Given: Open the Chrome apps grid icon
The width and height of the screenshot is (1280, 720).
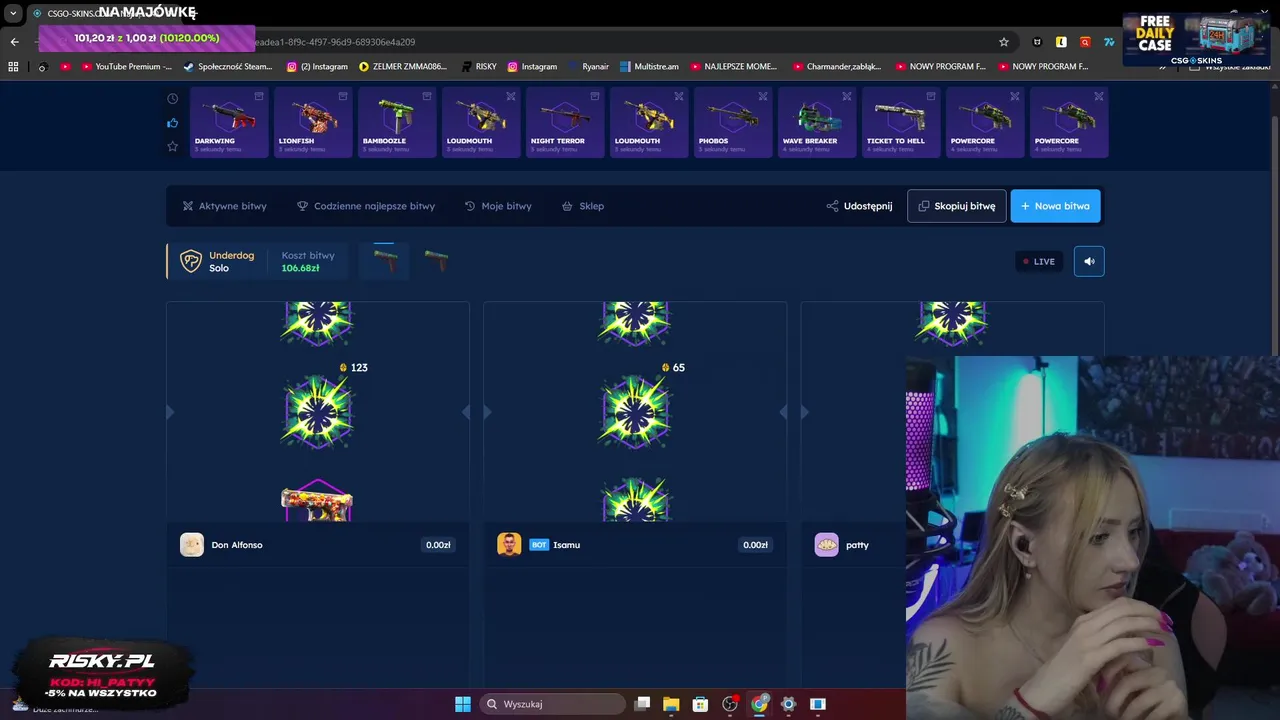Looking at the screenshot, I should click(13, 66).
